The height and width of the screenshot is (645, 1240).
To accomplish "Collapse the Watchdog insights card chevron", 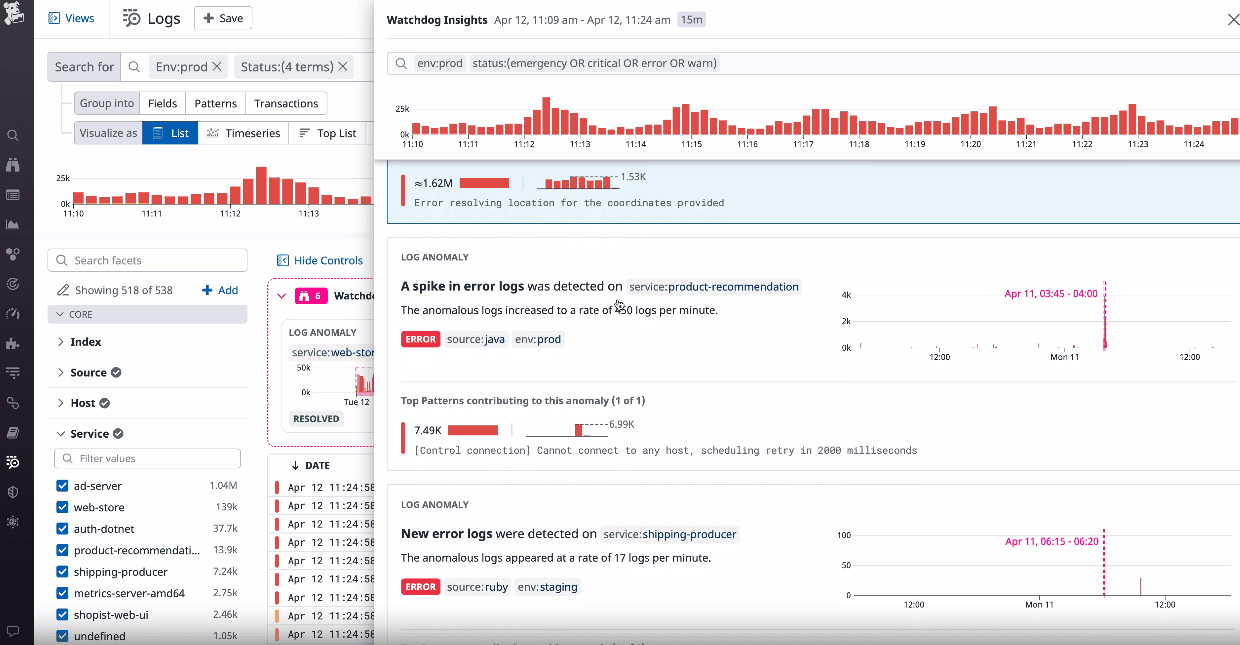I will coord(282,296).
